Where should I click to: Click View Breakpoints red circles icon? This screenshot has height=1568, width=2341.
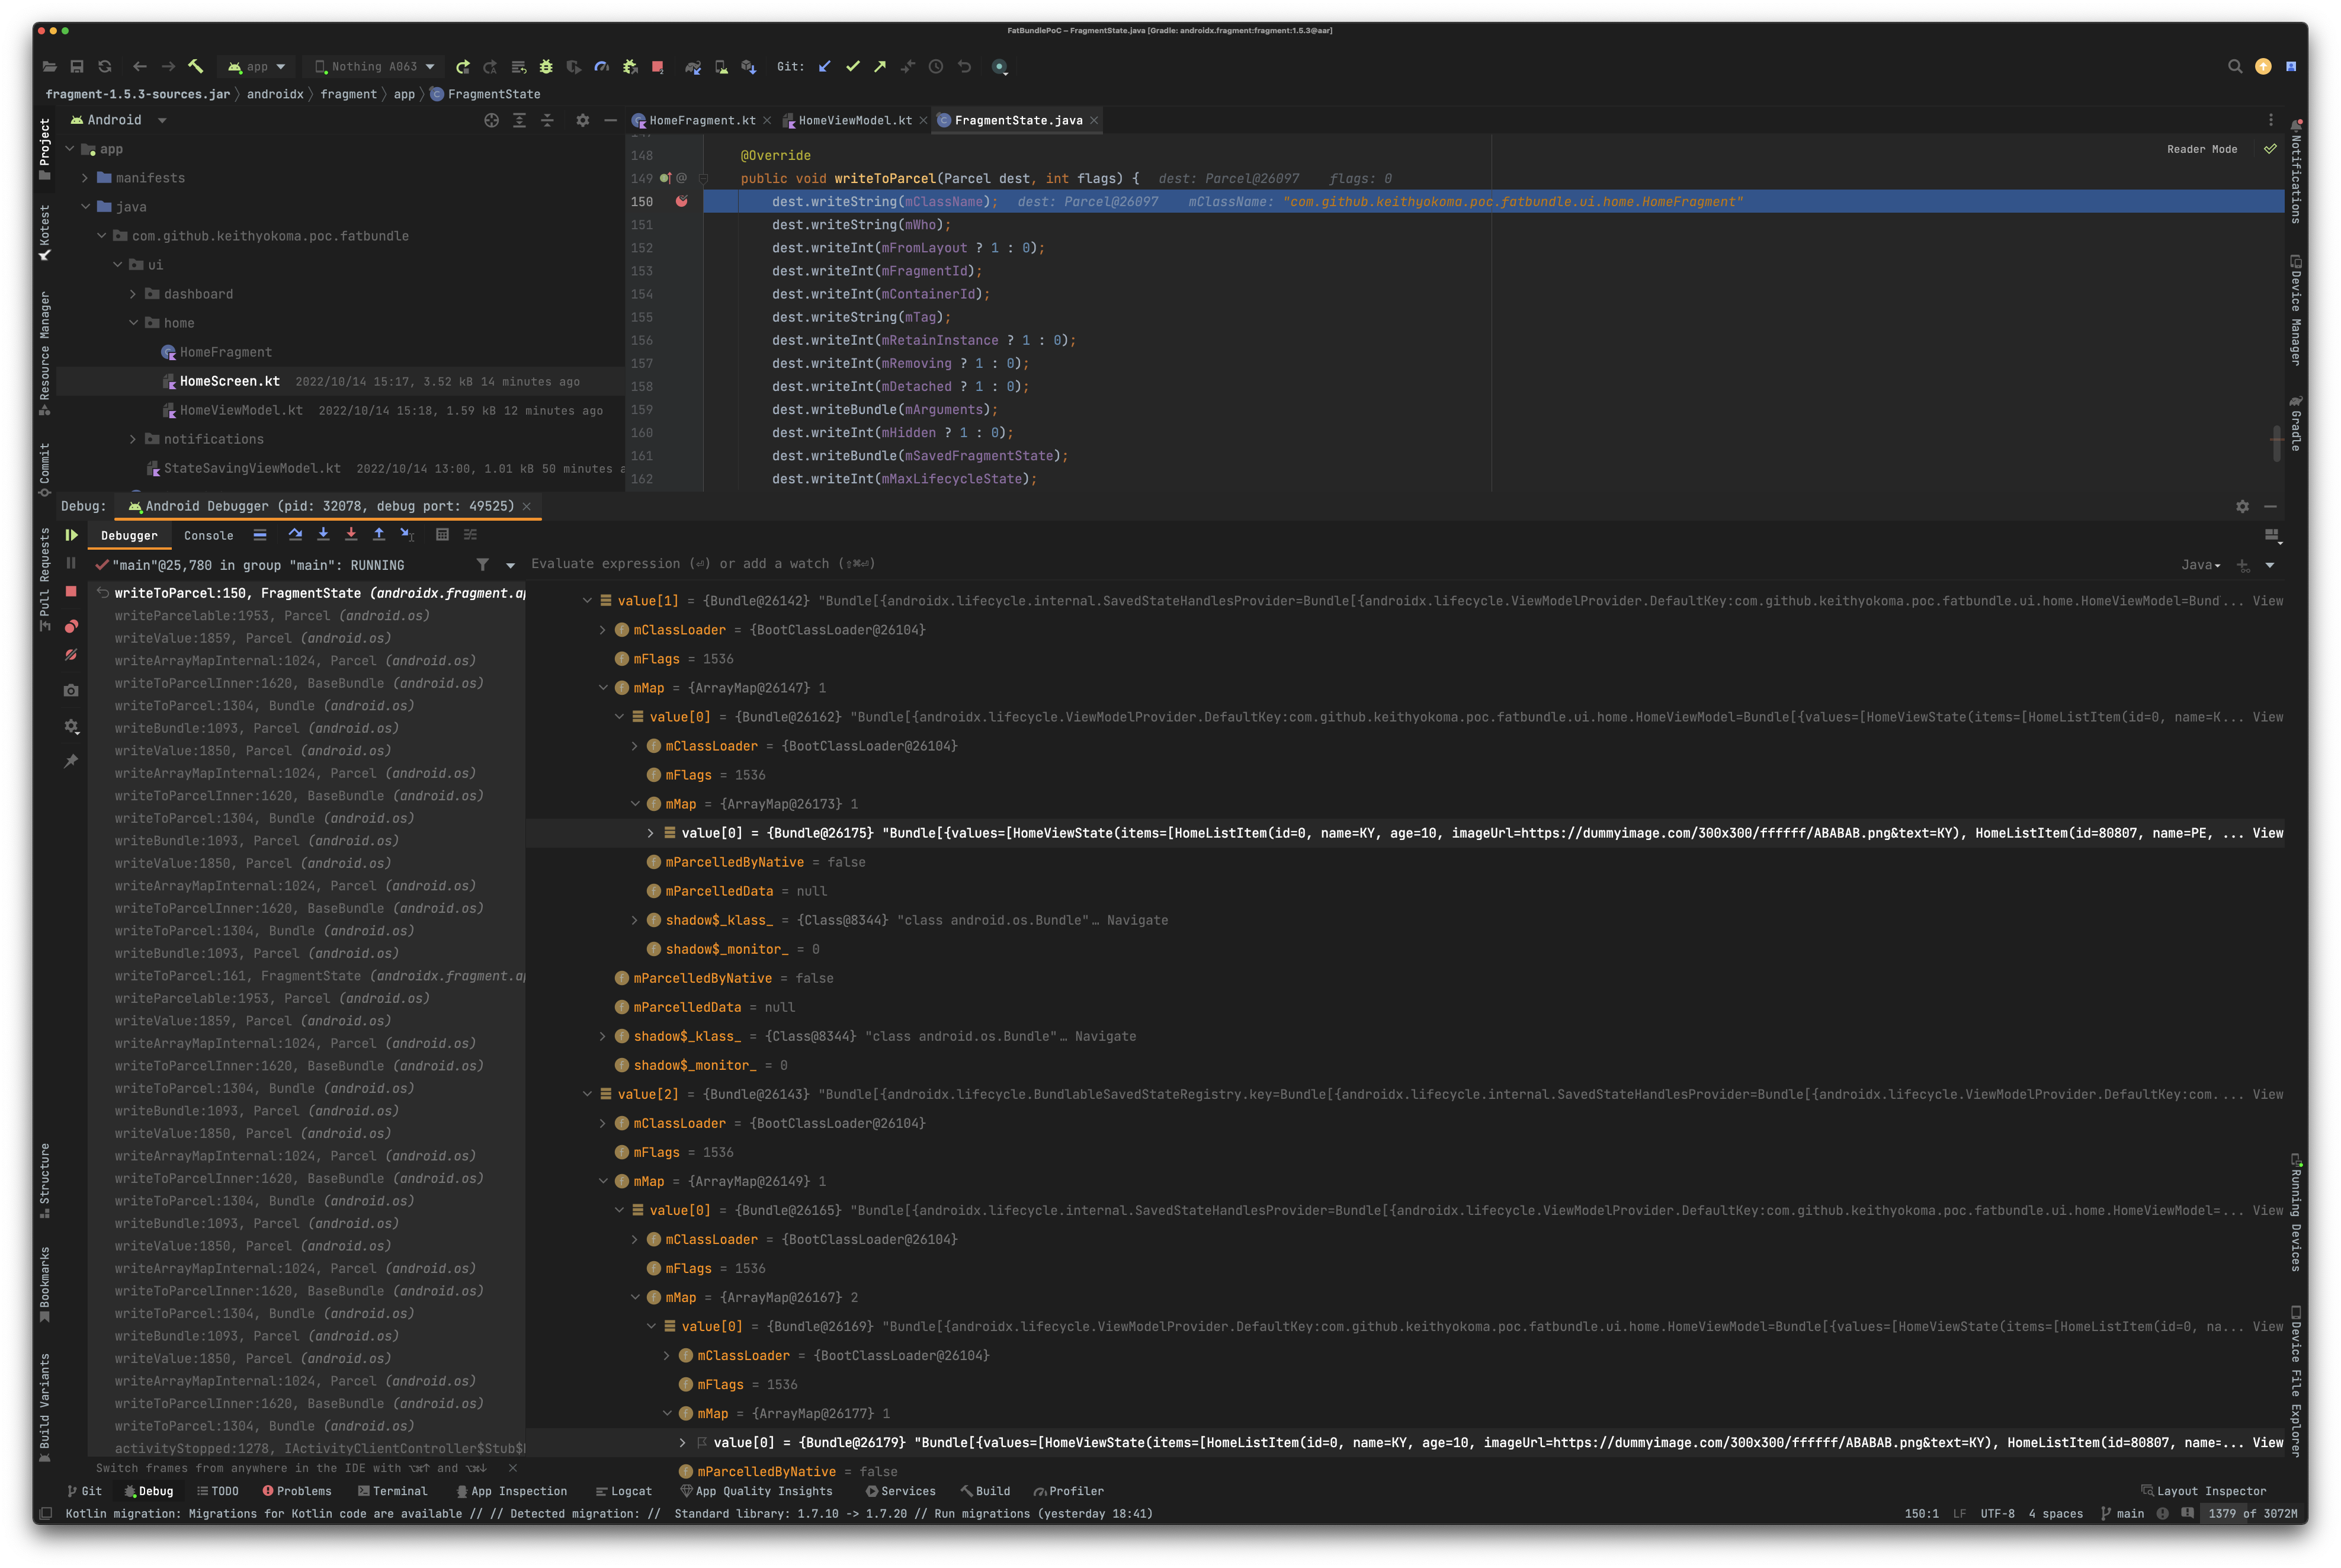71,626
